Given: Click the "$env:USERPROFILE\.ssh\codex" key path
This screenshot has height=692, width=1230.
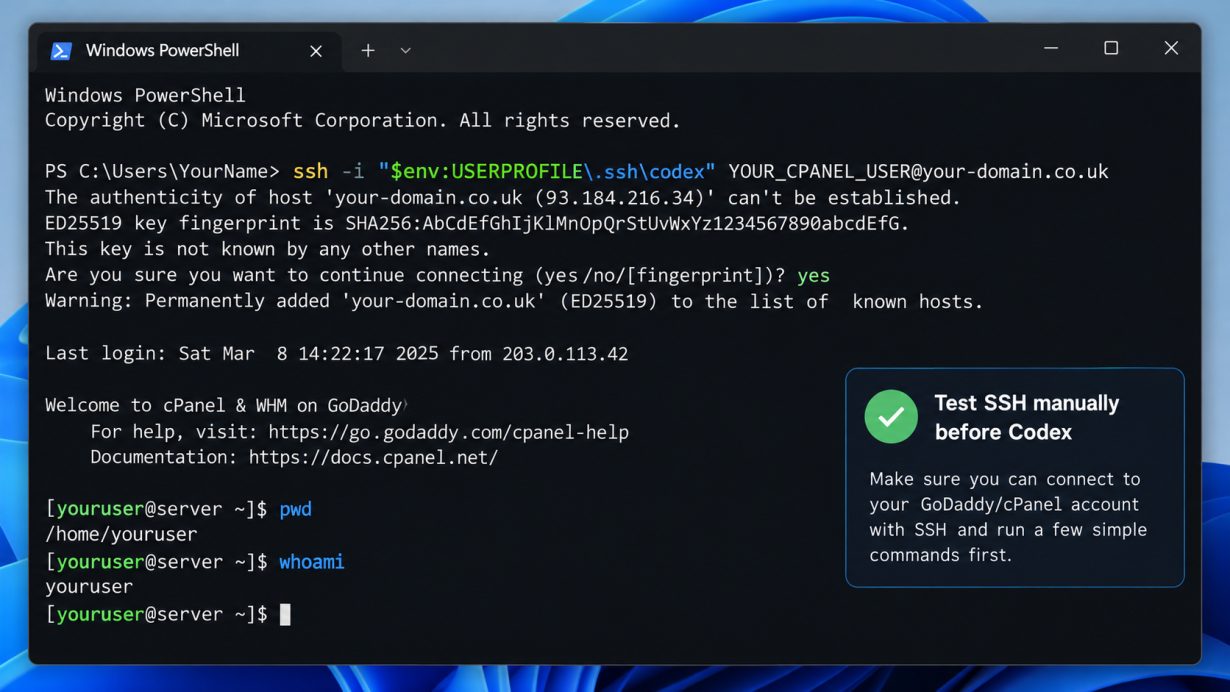Looking at the screenshot, I should coord(547,171).
